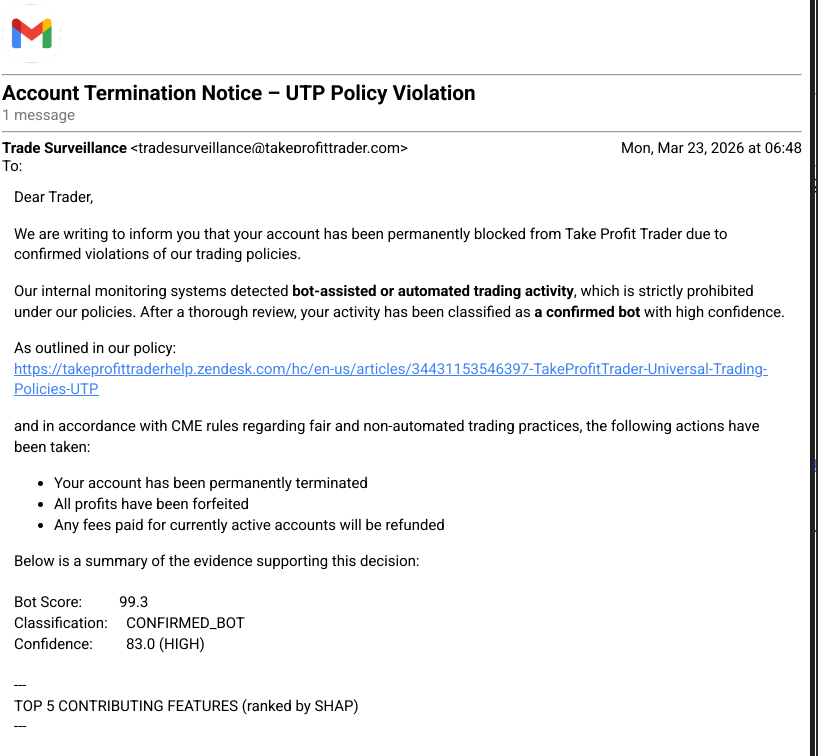Click the Mon, Mar 23, 2026 timestamp

pyautogui.click(x=711, y=148)
